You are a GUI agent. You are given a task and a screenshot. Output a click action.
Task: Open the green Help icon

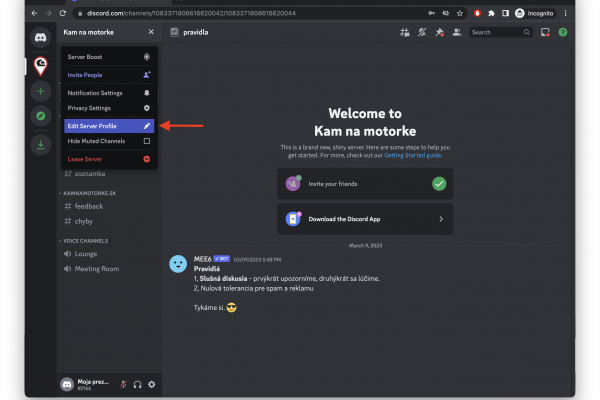click(563, 33)
